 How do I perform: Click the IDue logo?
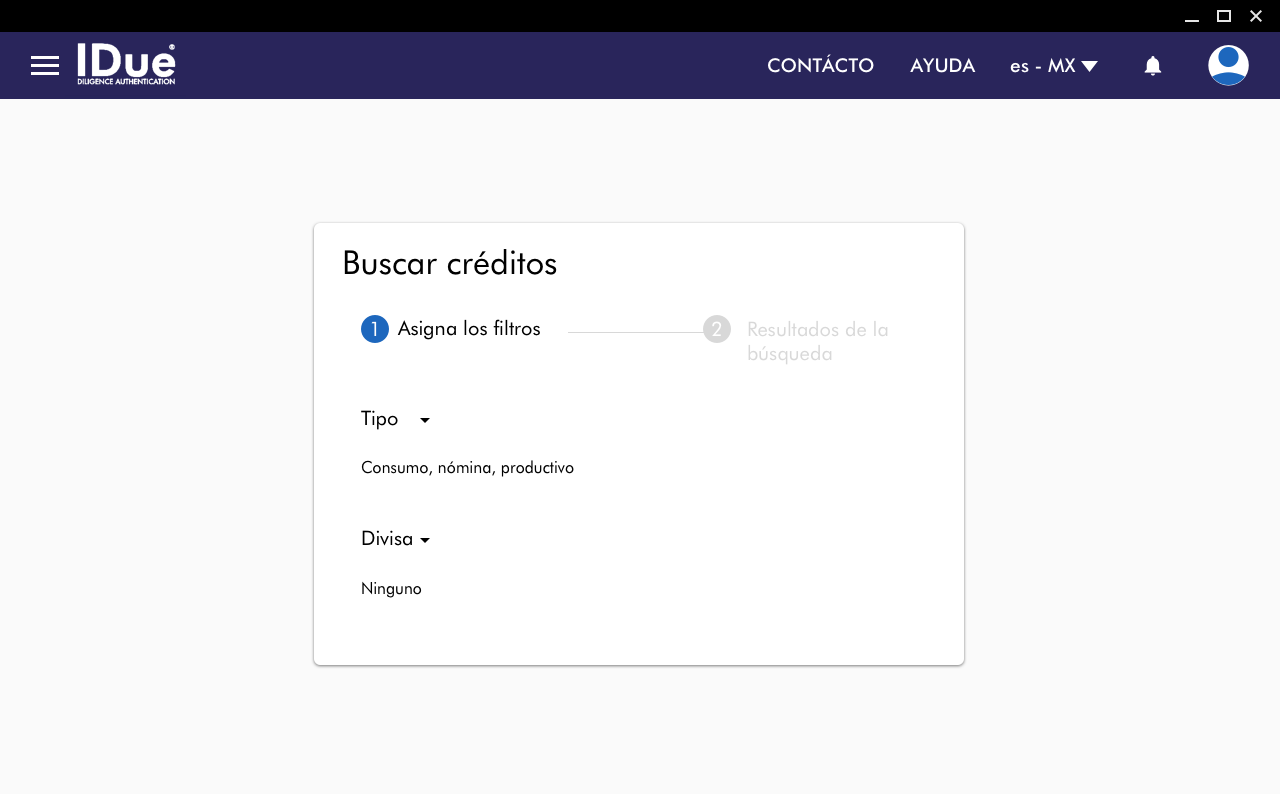[x=126, y=65]
